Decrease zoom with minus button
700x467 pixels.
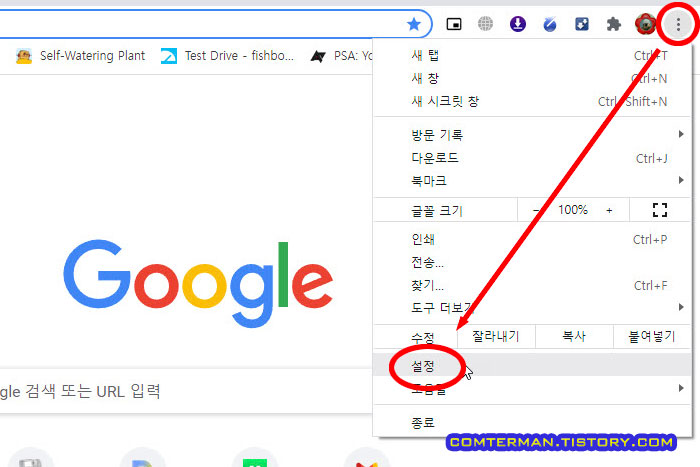pyautogui.click(x=536, y=210)
